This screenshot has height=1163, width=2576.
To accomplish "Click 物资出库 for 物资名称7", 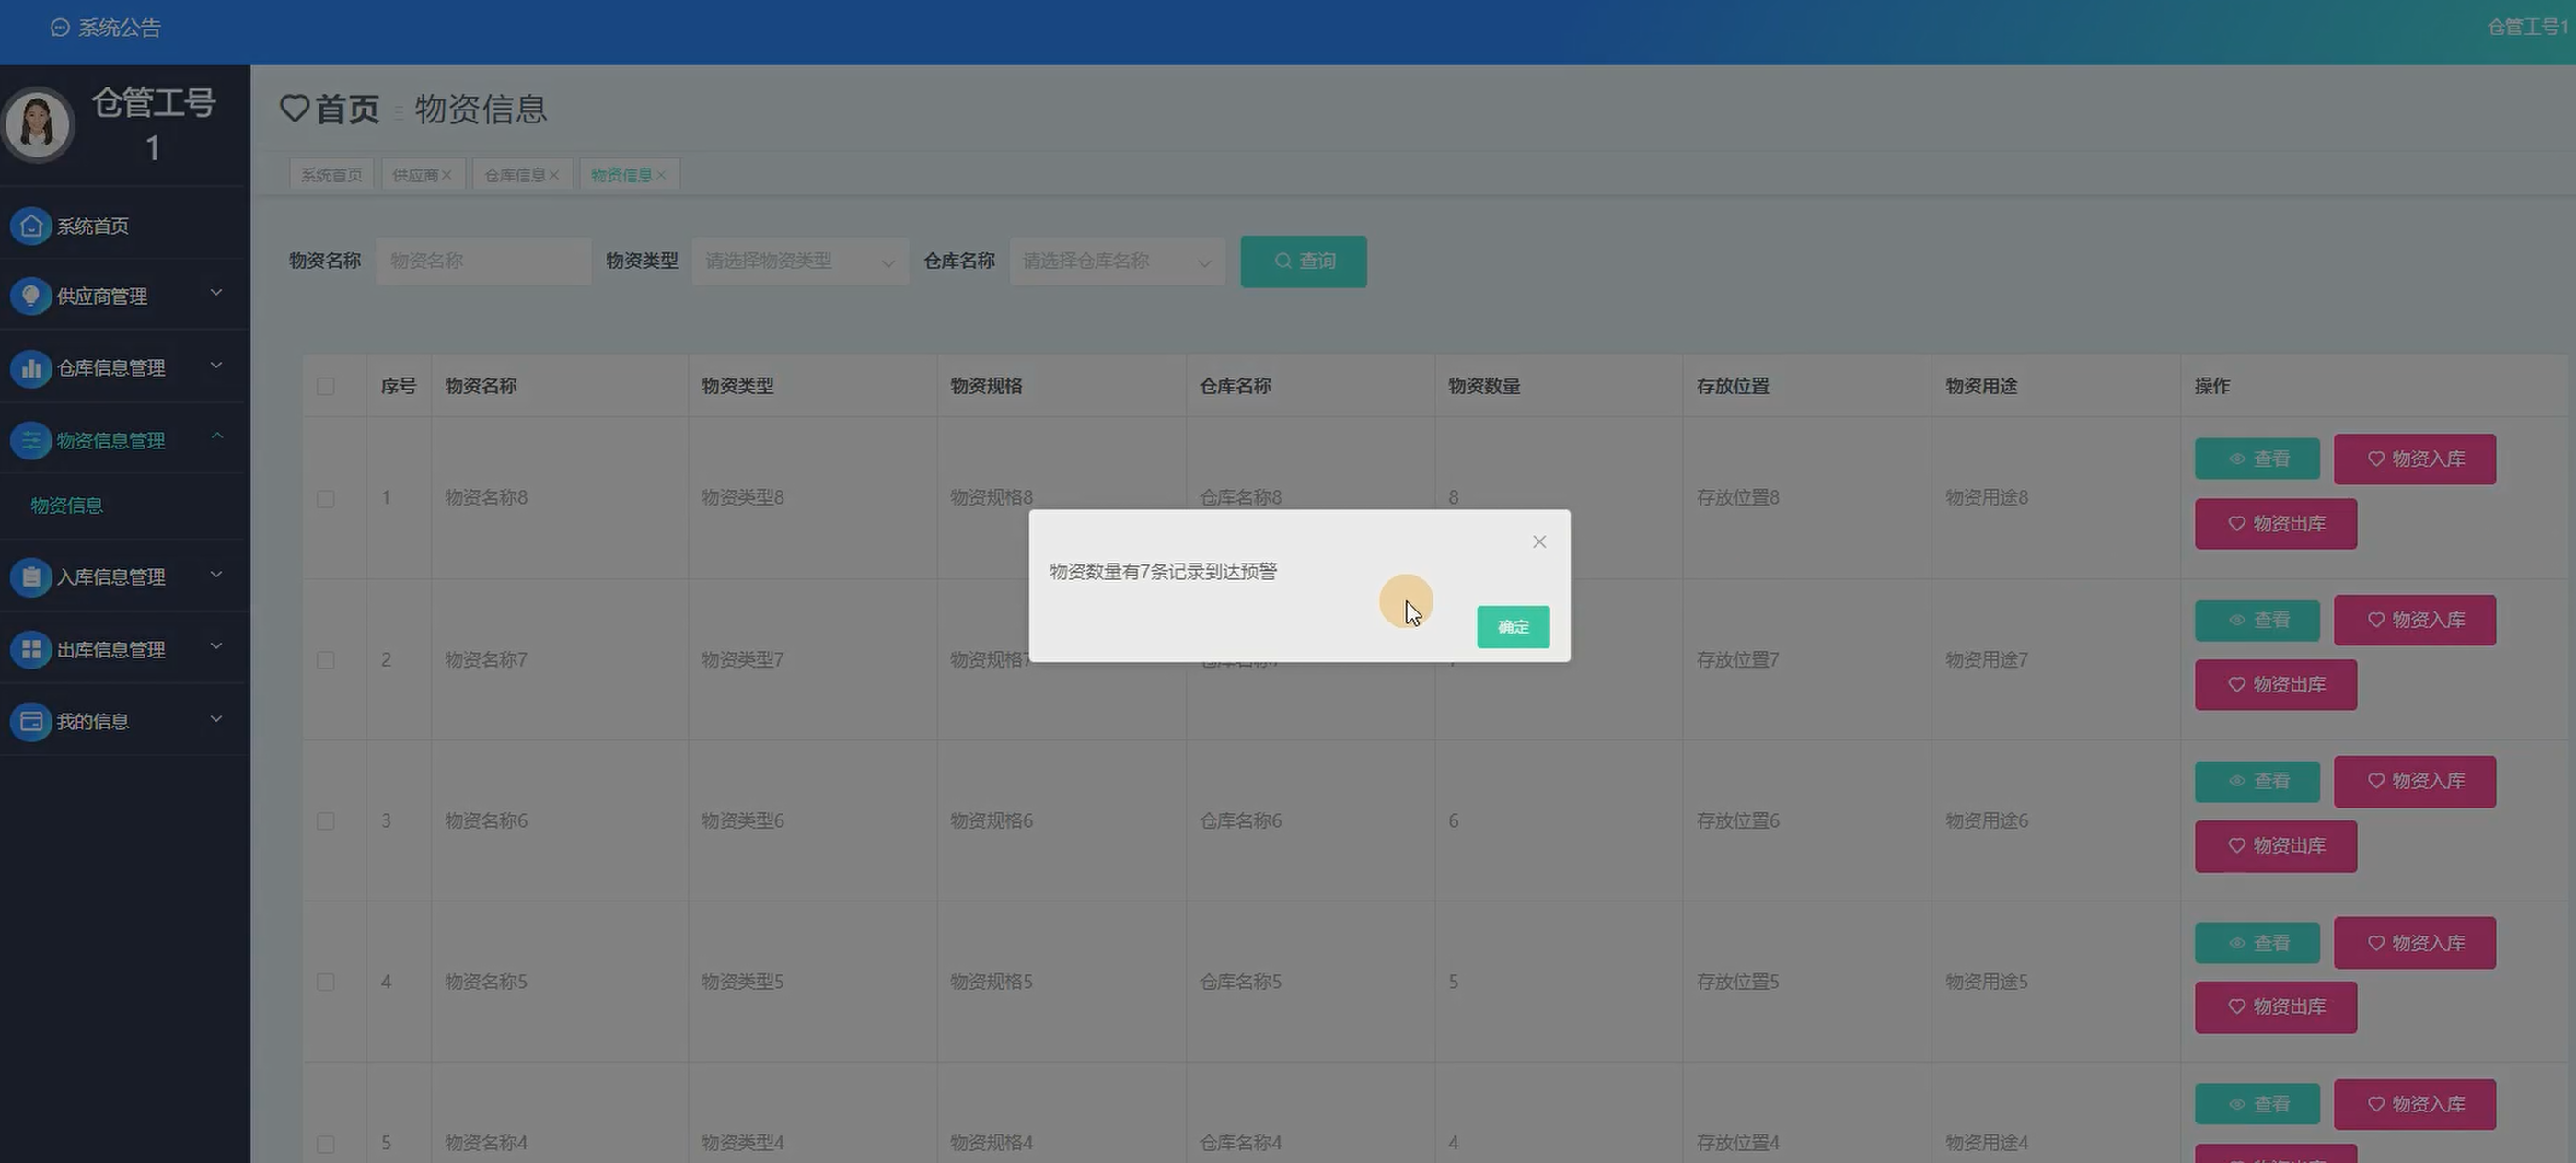I will 2276,685.
